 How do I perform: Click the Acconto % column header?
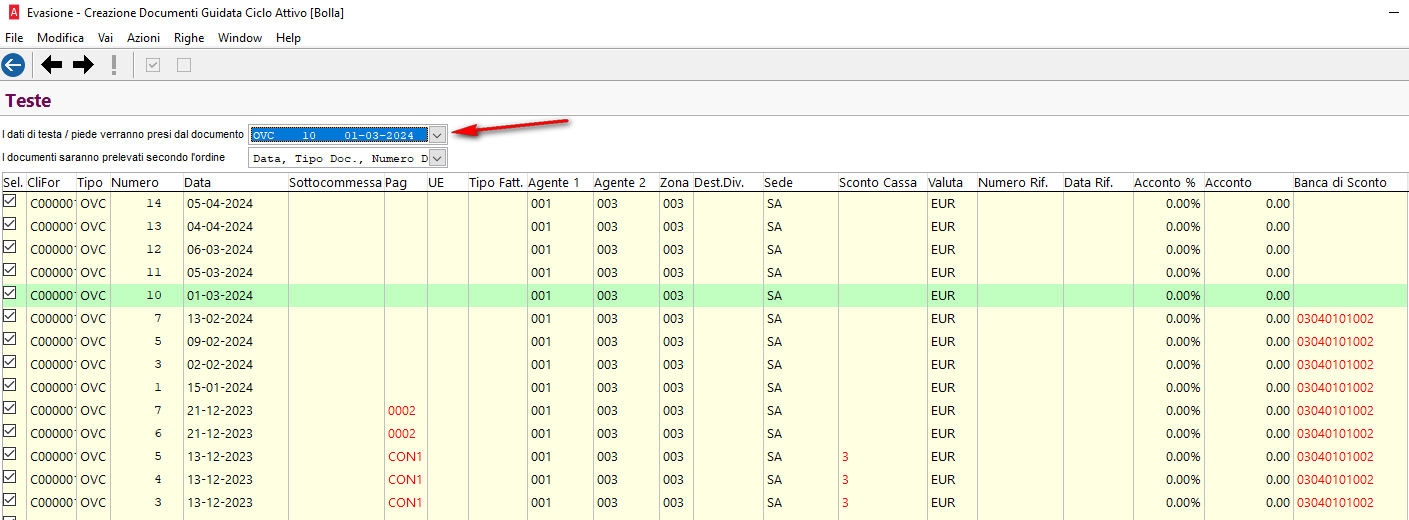[x=1167, y=183]
